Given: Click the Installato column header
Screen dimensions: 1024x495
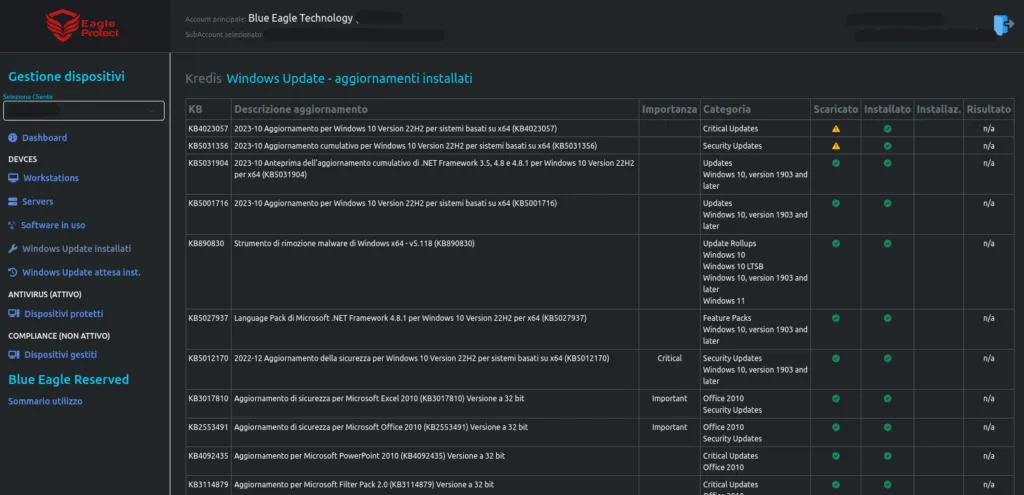Looking at the screenshot, I should click(887, 109).
